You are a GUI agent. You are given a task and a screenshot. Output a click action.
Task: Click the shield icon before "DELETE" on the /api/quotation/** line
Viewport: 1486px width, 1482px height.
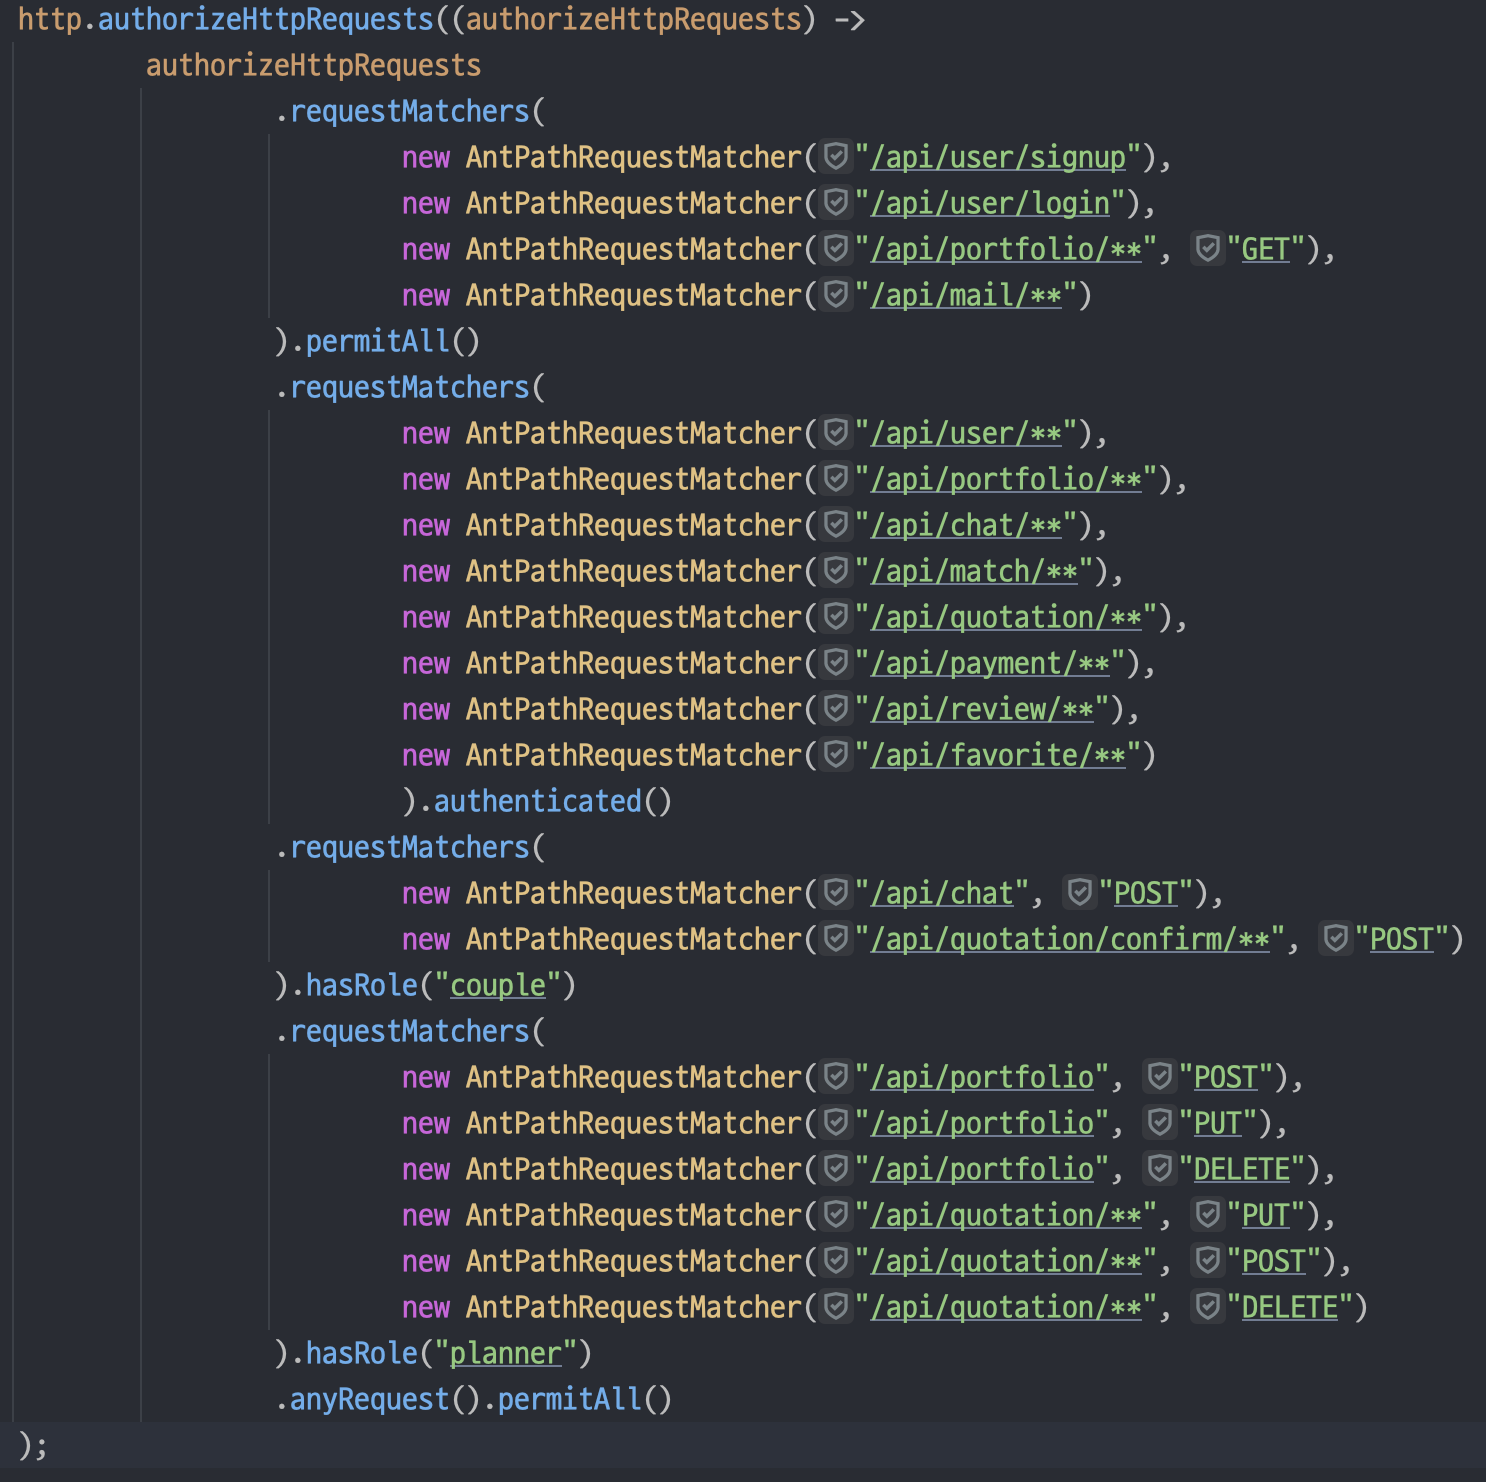pos(1208,1307)
